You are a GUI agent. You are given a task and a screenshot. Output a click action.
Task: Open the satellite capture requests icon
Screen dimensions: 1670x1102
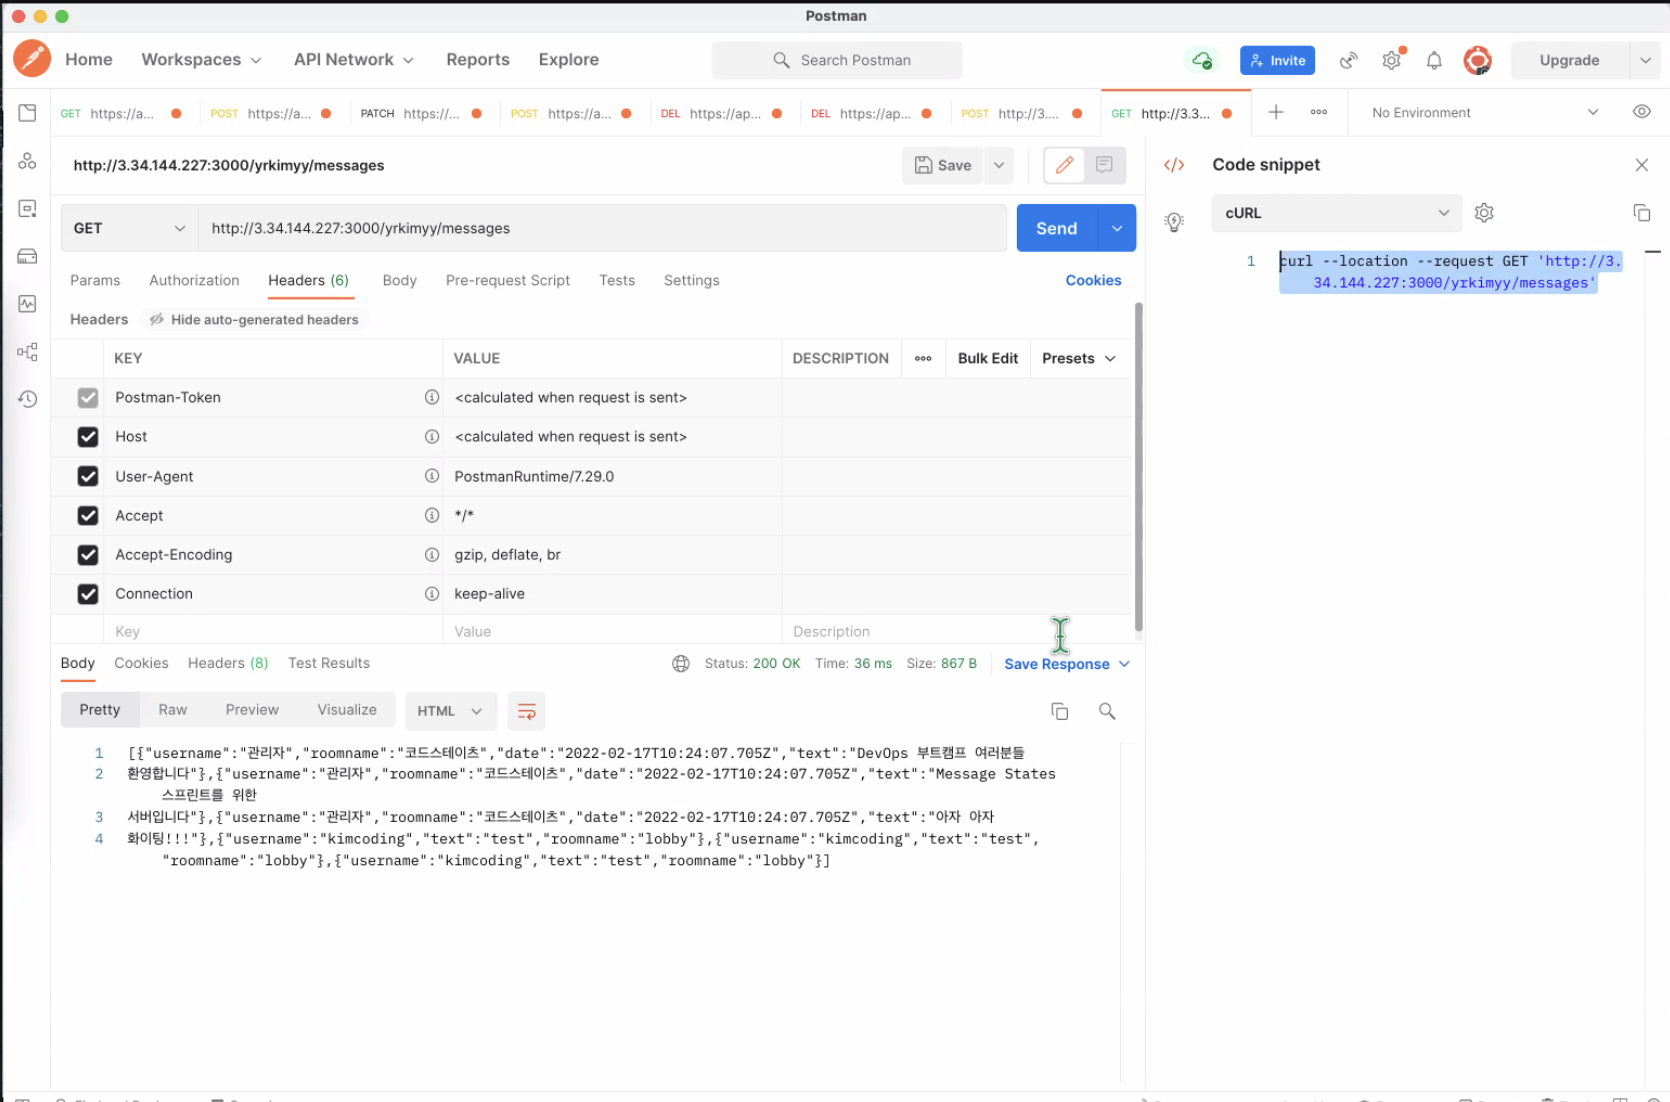pyautogui.click(x=1349, y=60)
